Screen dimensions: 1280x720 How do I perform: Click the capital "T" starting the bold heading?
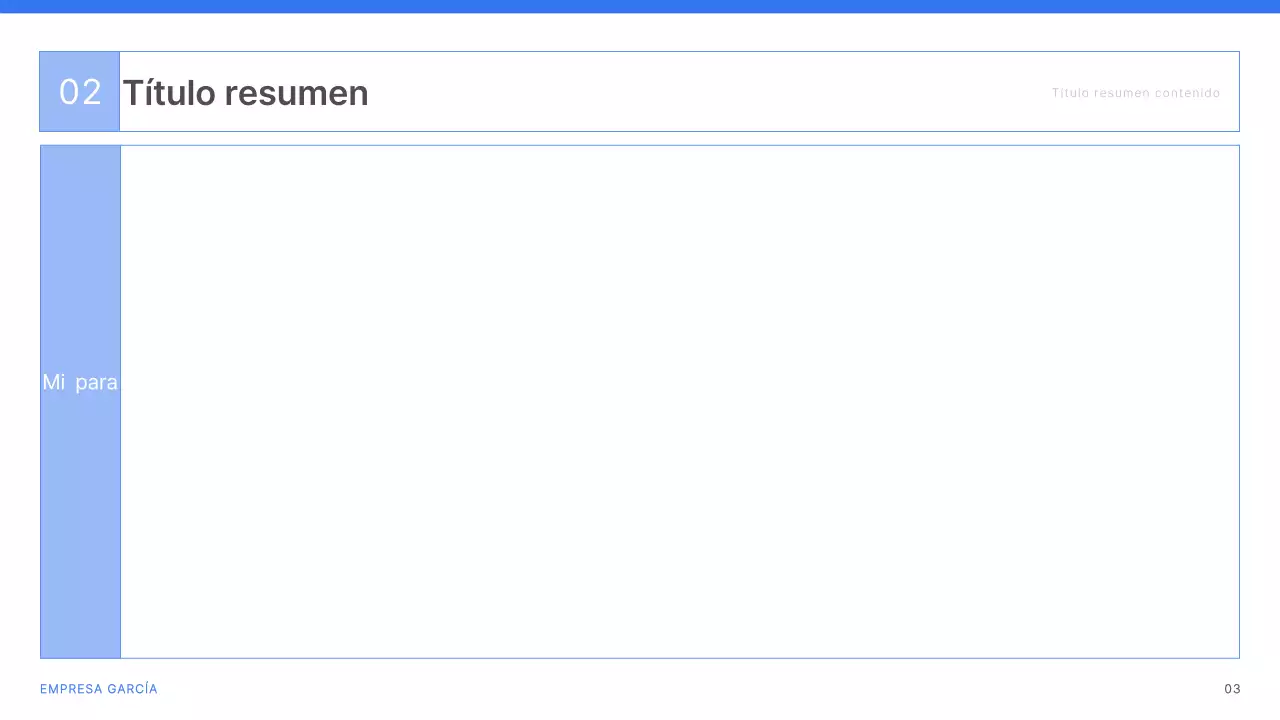pyautogui.click(x=132, y=93)
